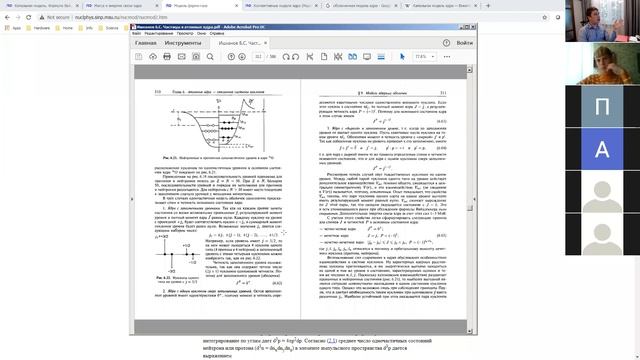Image resolution: width=640 pixels, height=360 pixels.
Task: Open the Info bookmark folder
Action: tap(86, 28)
